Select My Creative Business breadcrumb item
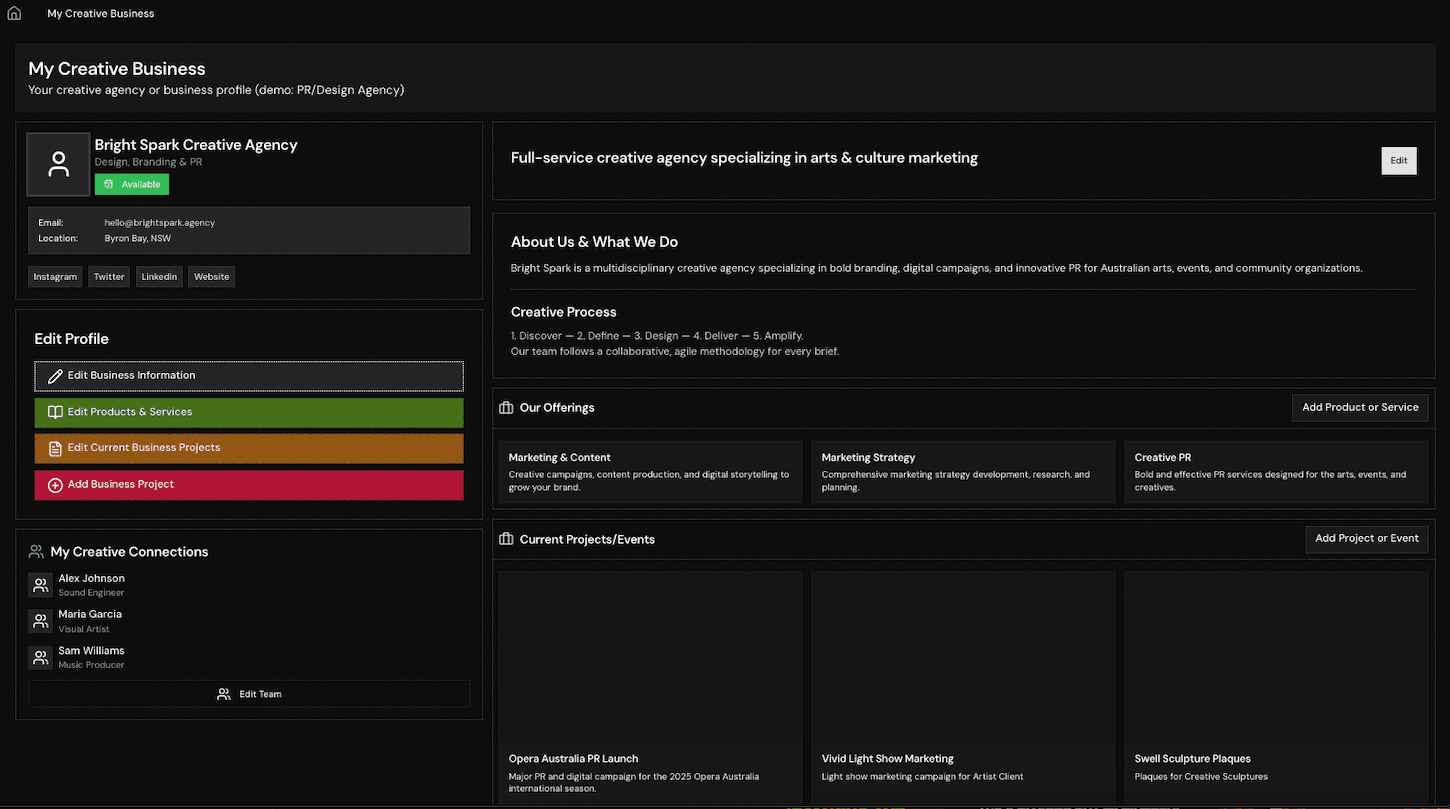Screen dimensions: 1450x809 coord(101,14)
